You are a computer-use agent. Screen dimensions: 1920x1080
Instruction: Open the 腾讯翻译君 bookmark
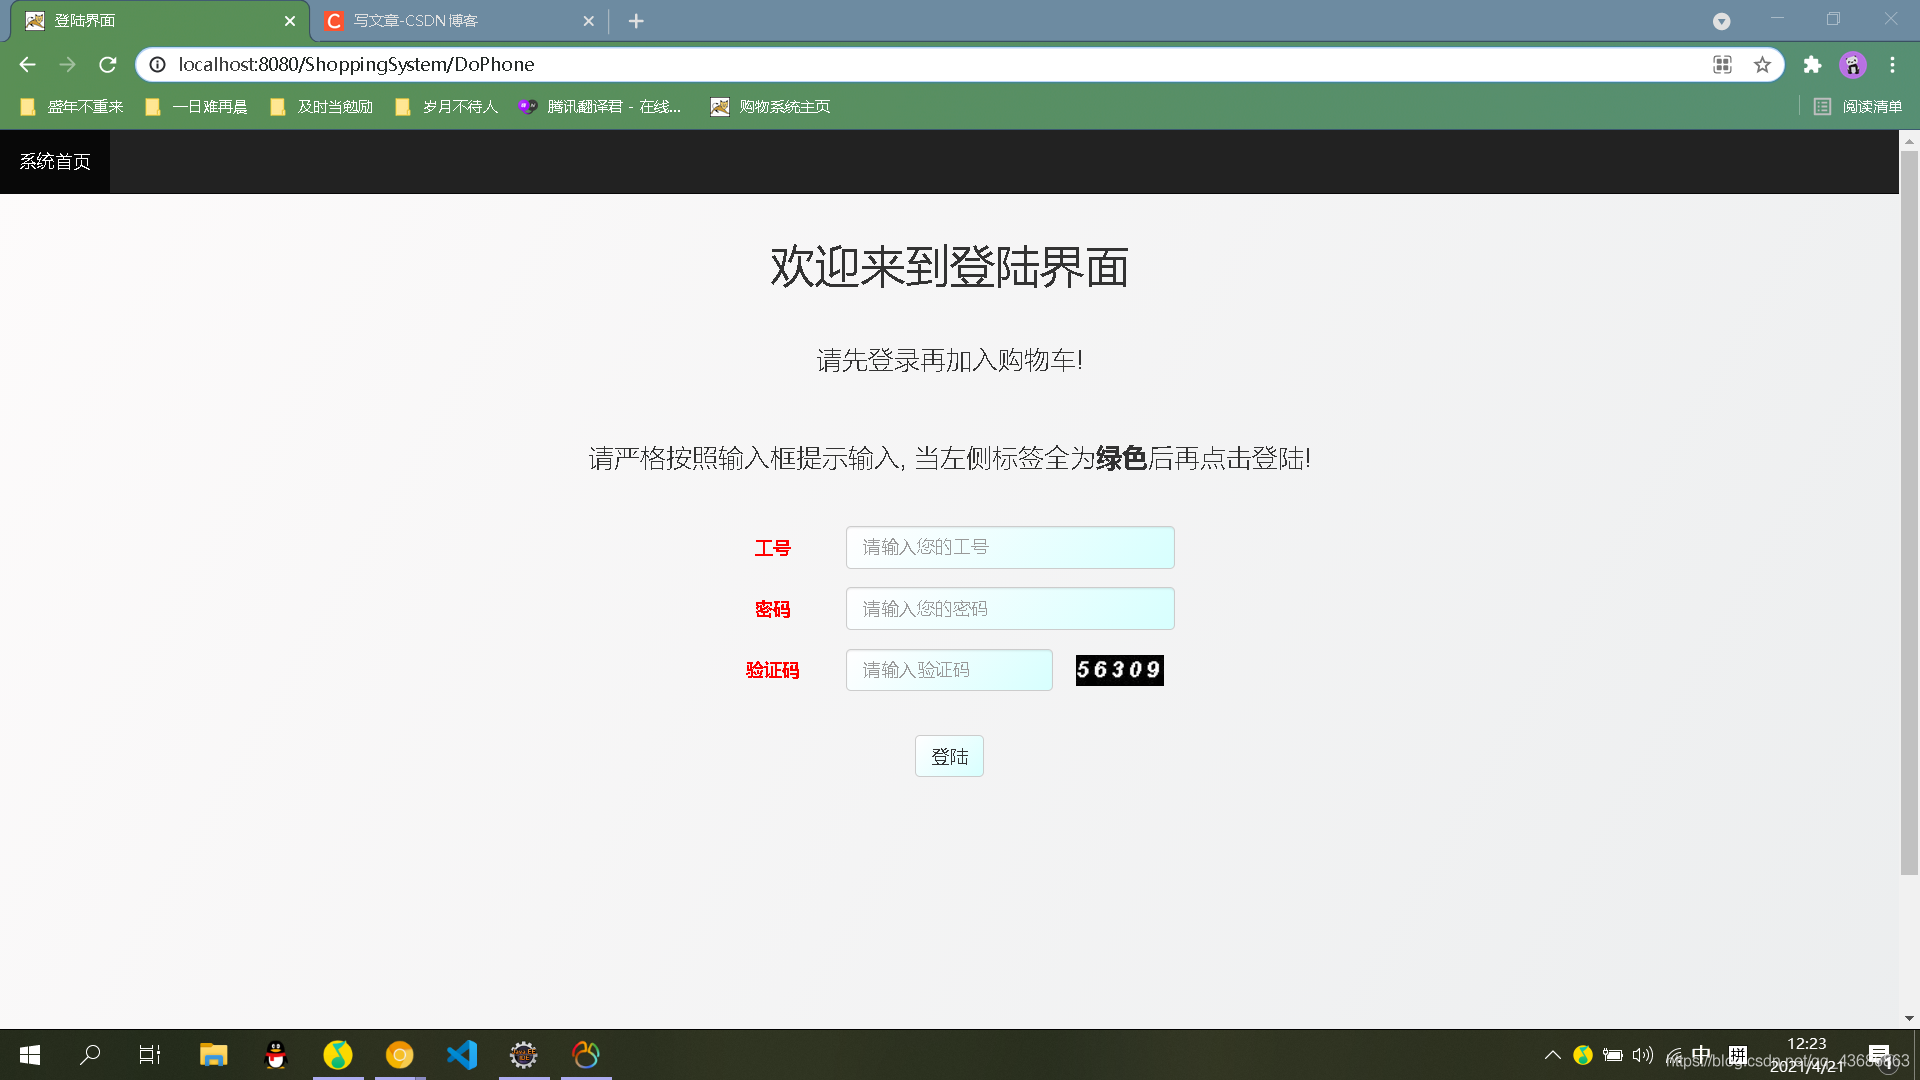coord(600,107)
